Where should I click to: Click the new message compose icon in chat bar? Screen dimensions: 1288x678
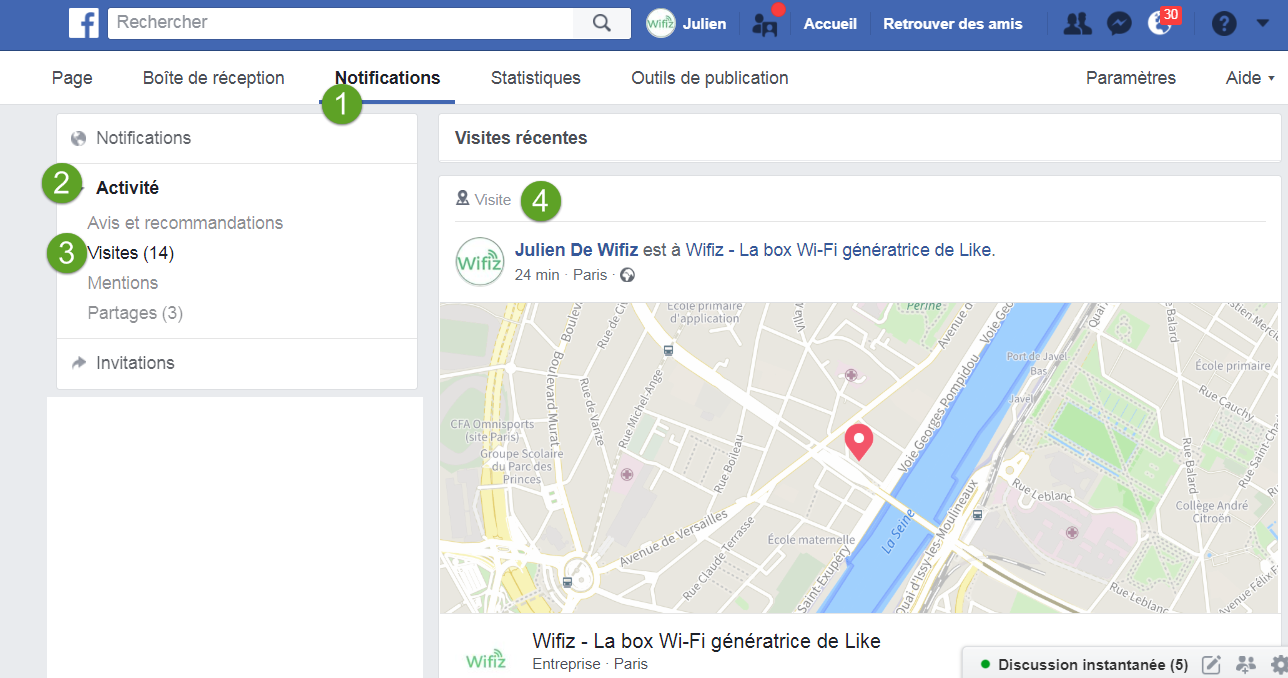point(1211,664)
